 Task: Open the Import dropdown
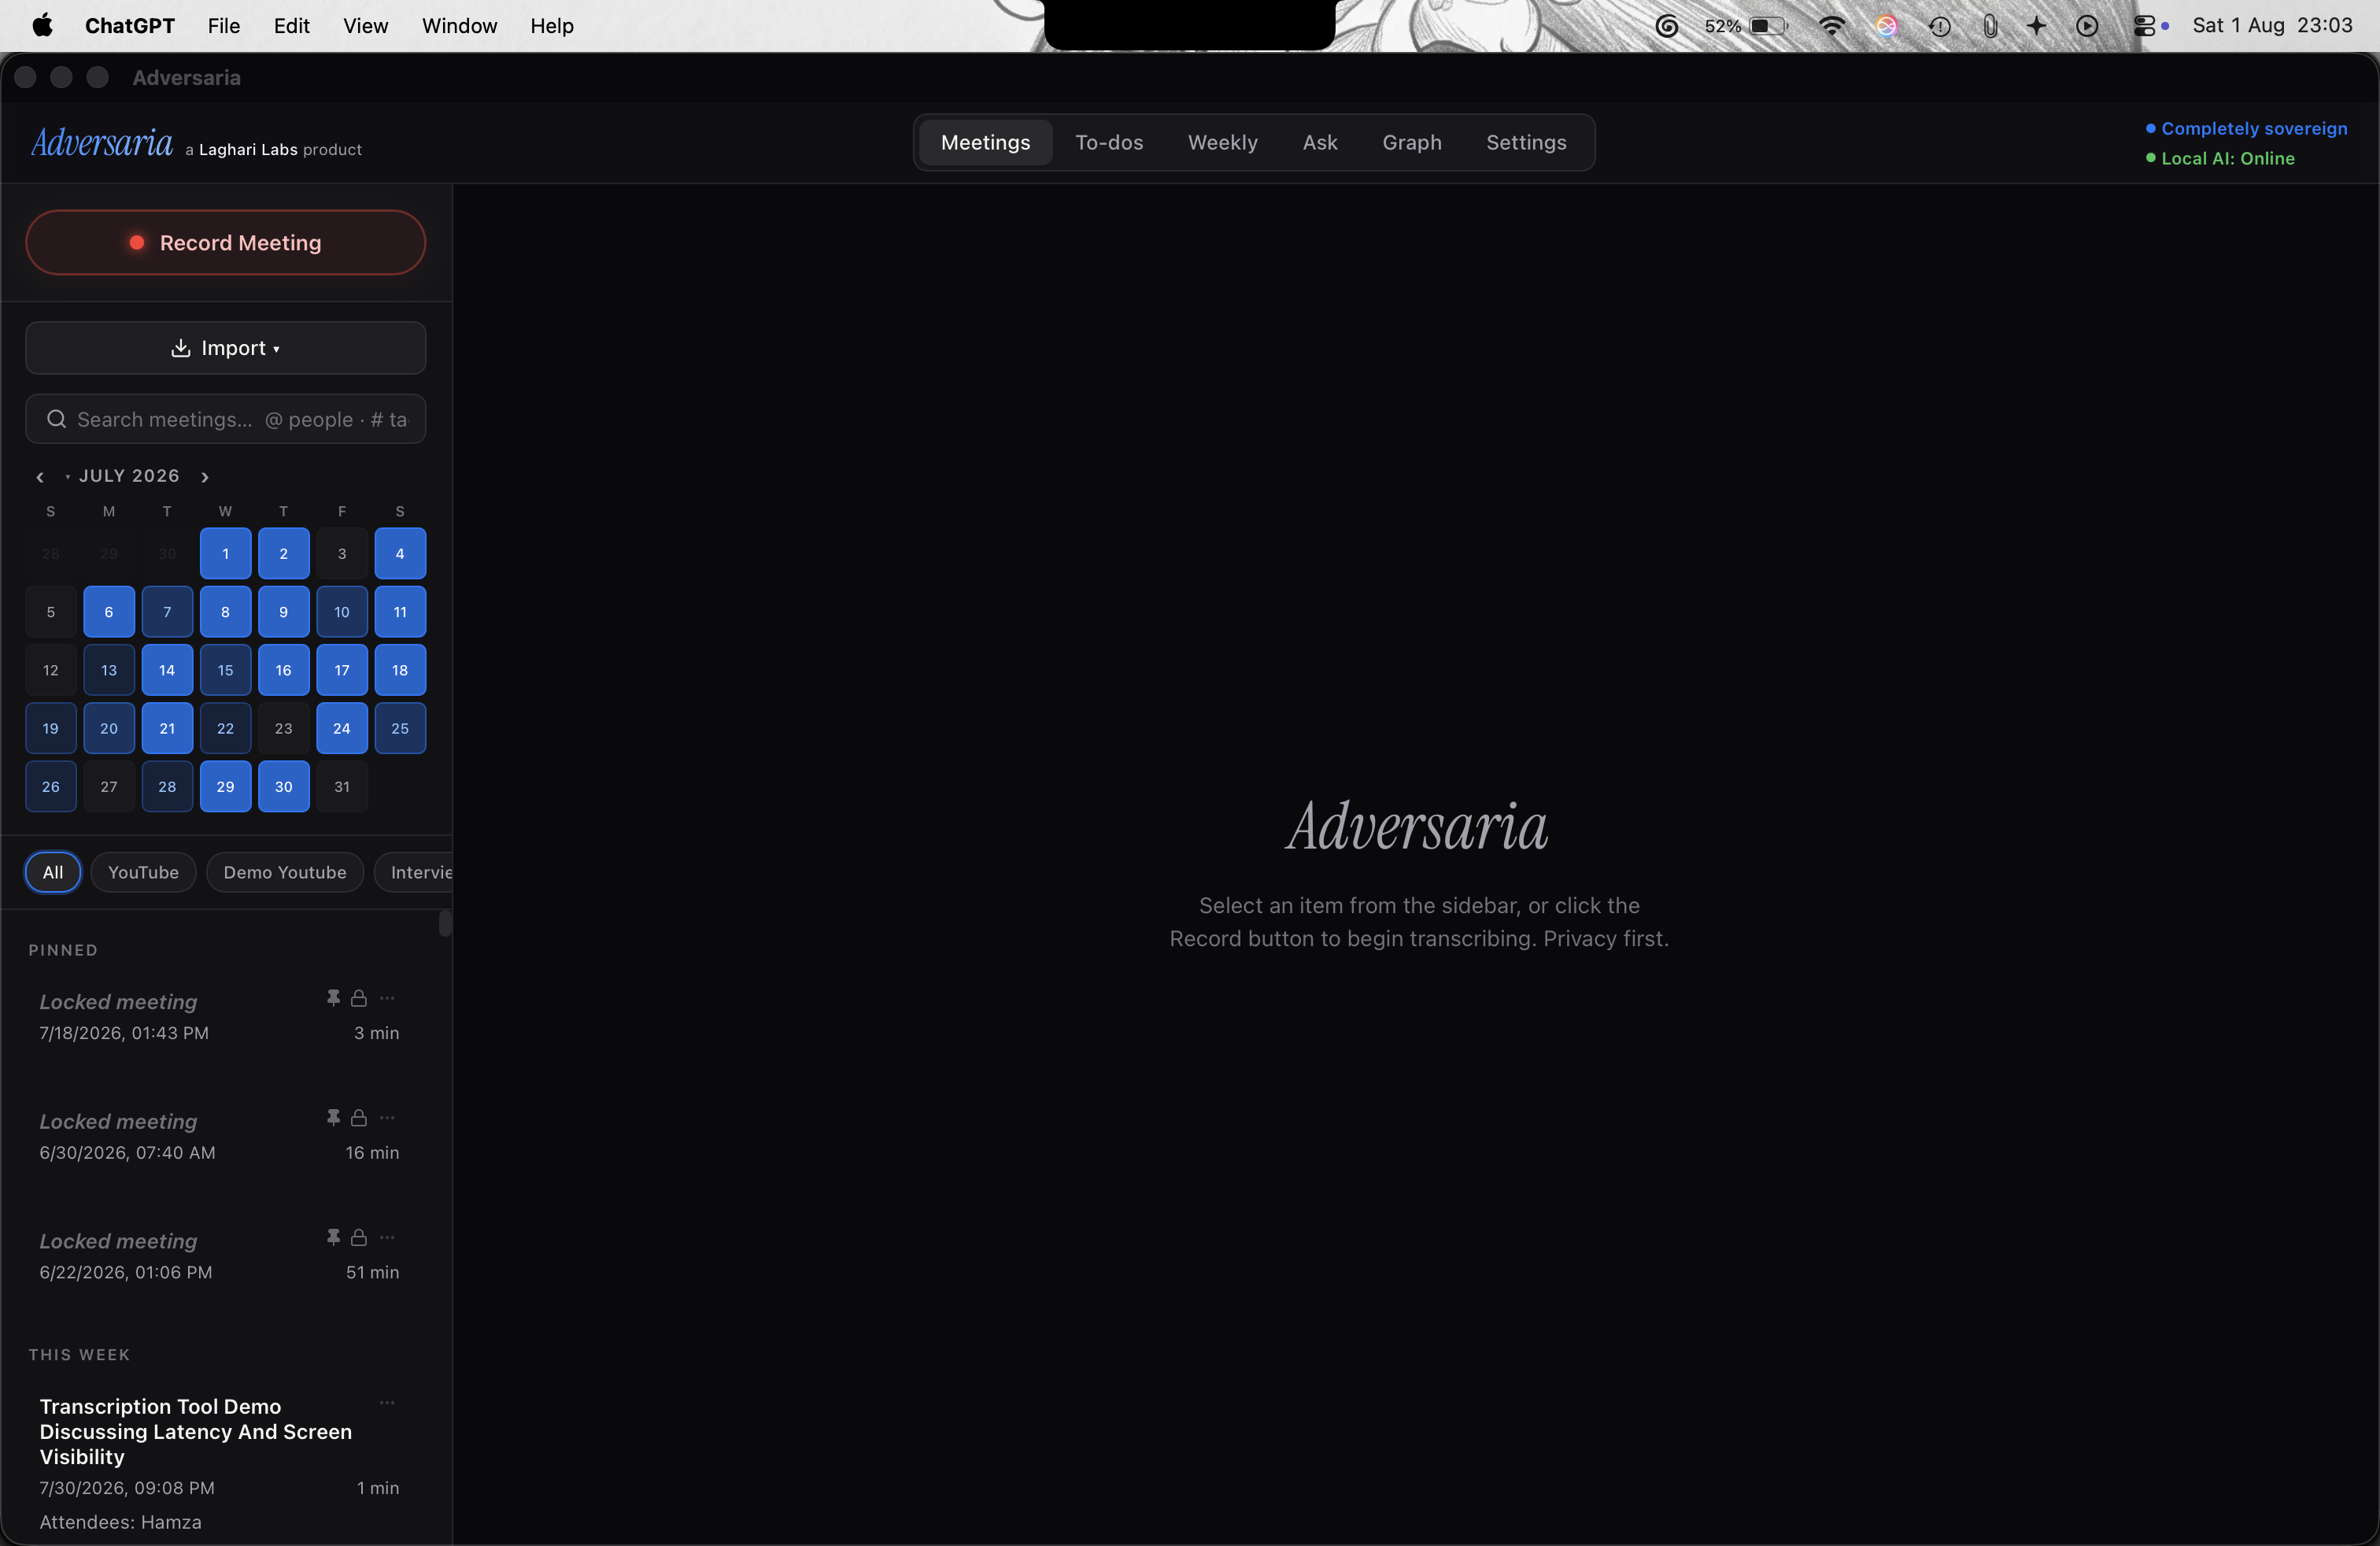[x=226, y=348]
